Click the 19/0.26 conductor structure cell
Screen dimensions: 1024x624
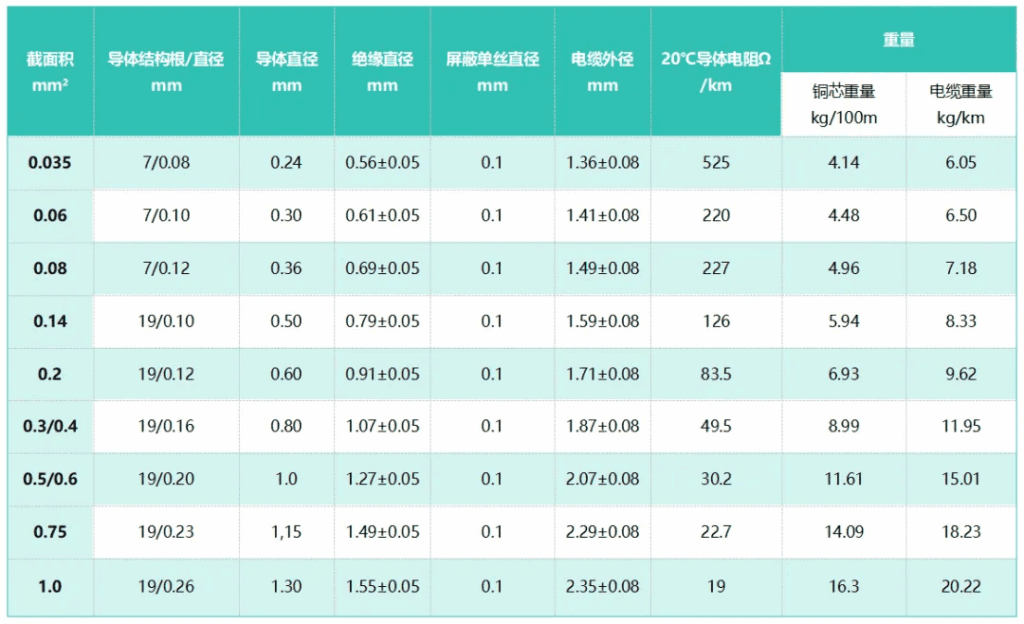point(166,586)
